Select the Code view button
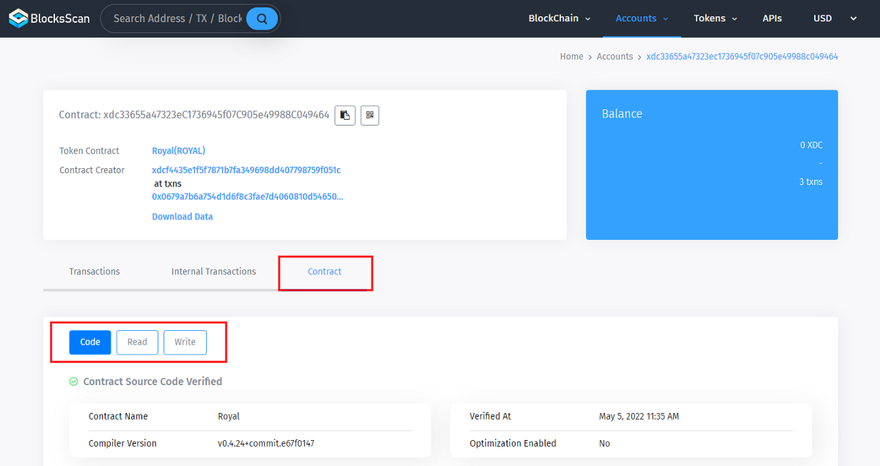 click(90, 342)
